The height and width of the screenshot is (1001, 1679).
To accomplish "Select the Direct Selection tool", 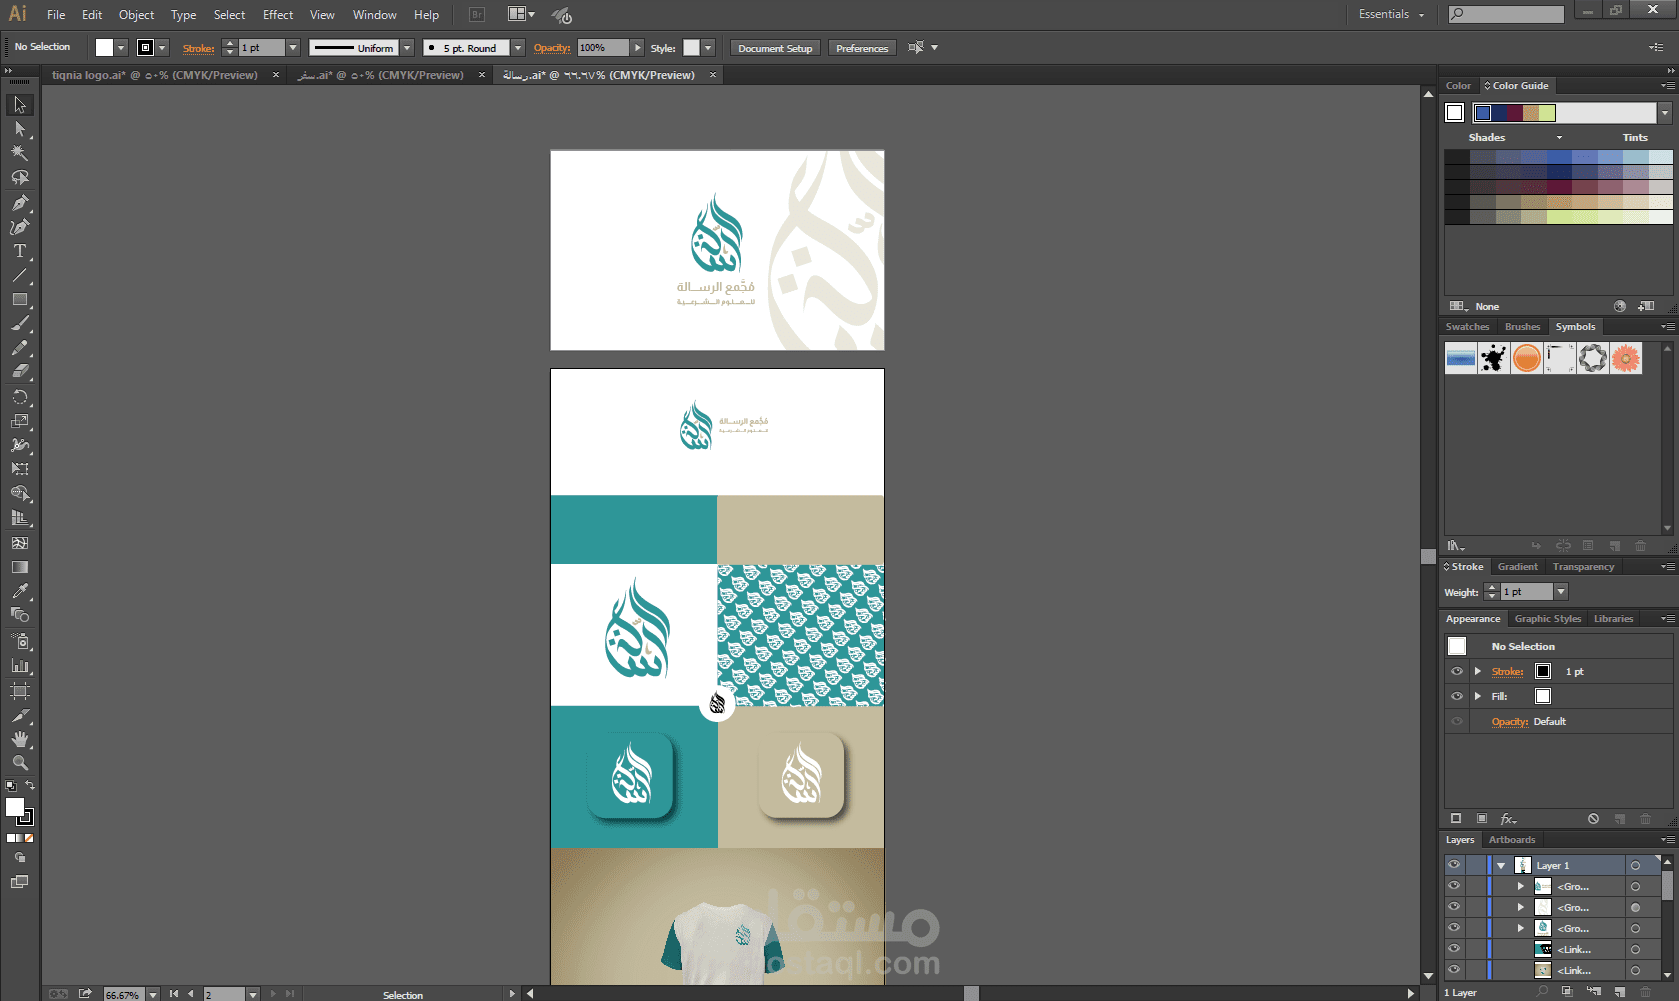I will [x=20, y=129].
